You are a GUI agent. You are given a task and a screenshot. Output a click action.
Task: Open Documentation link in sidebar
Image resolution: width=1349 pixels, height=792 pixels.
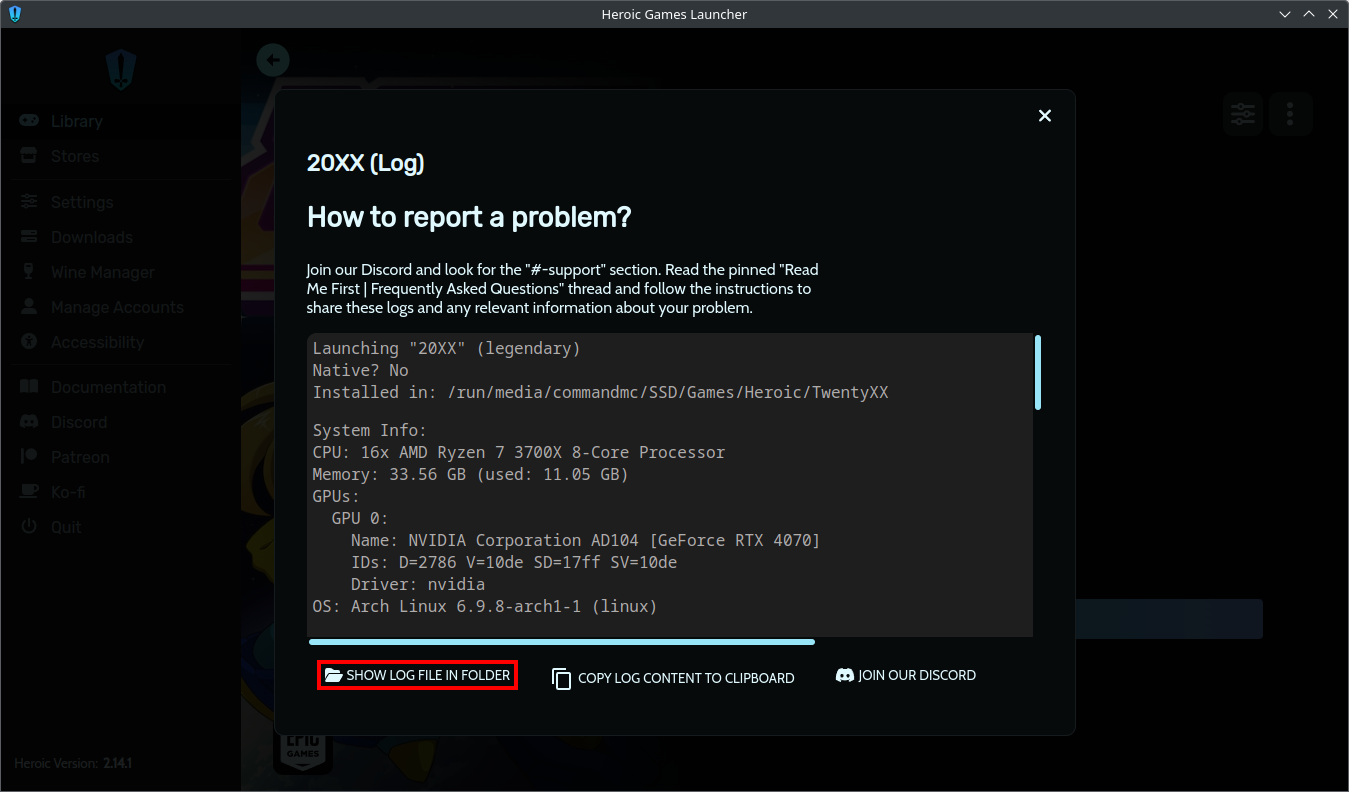(120, 387)
